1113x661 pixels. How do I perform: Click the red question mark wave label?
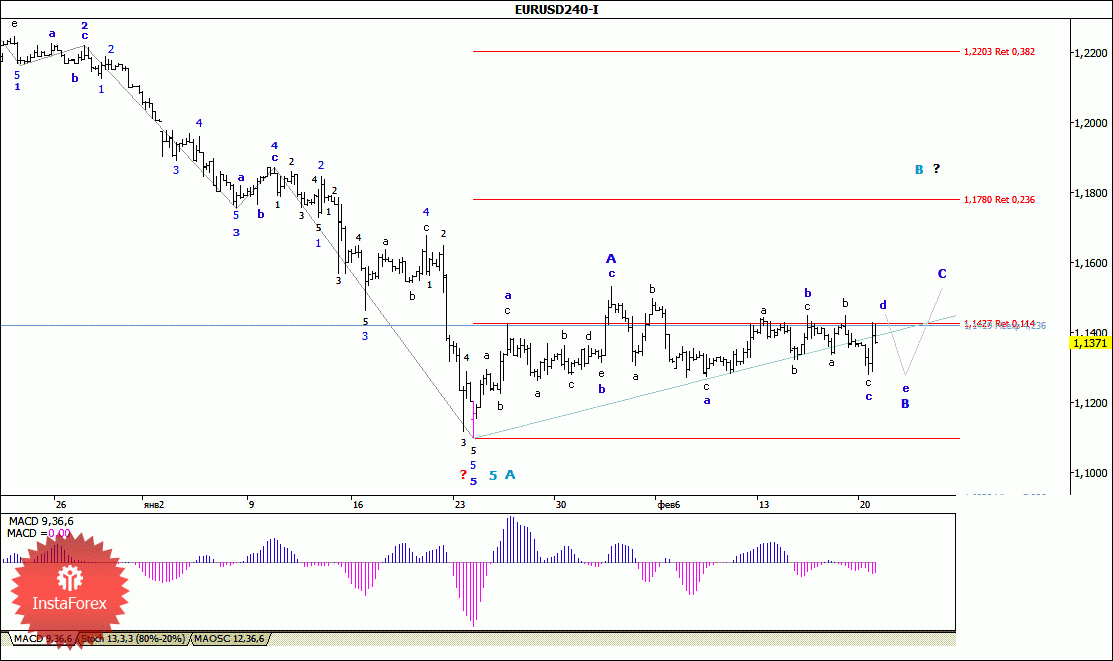[x=463, y=475]
